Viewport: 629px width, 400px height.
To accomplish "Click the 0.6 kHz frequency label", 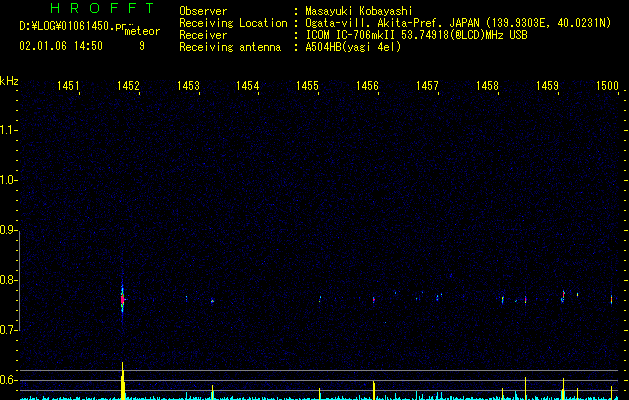I will pyautogui.click(x=9, y=380).
